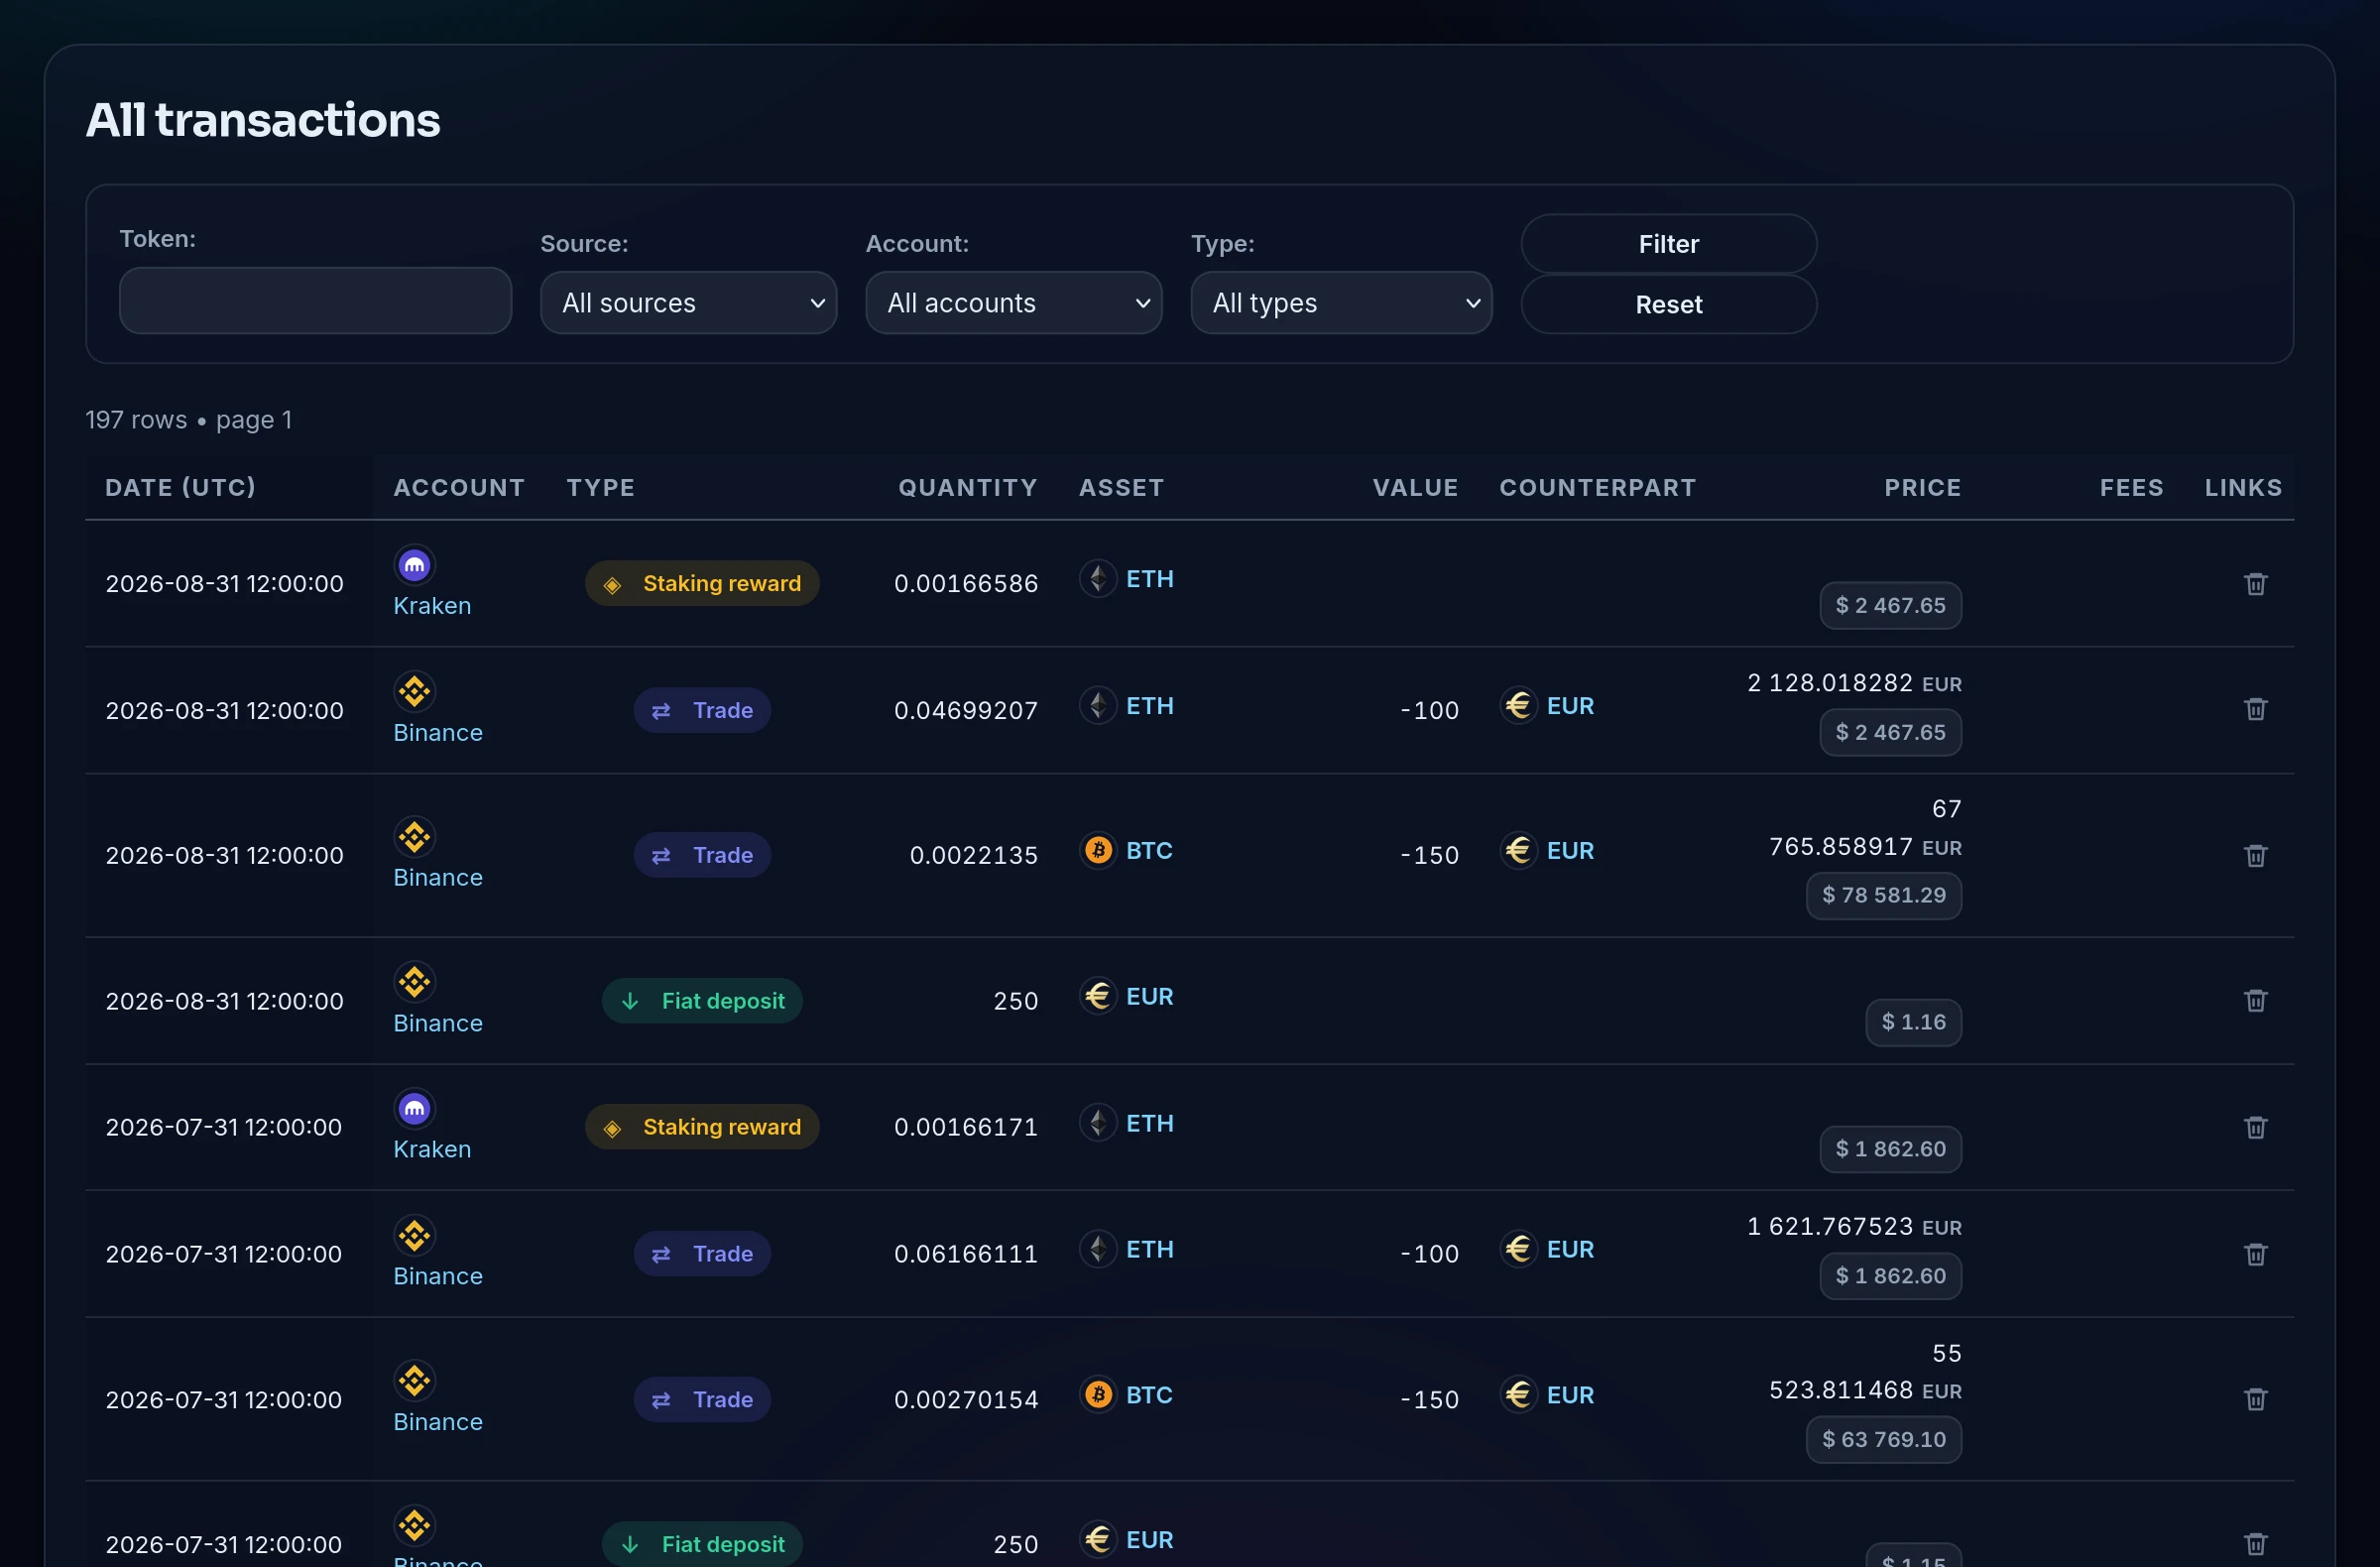This screenshot has height=1567, width=2380.
Task: Click the ETH icon in the 0.06166111 row
Action: click(x=1098, y=1250)
